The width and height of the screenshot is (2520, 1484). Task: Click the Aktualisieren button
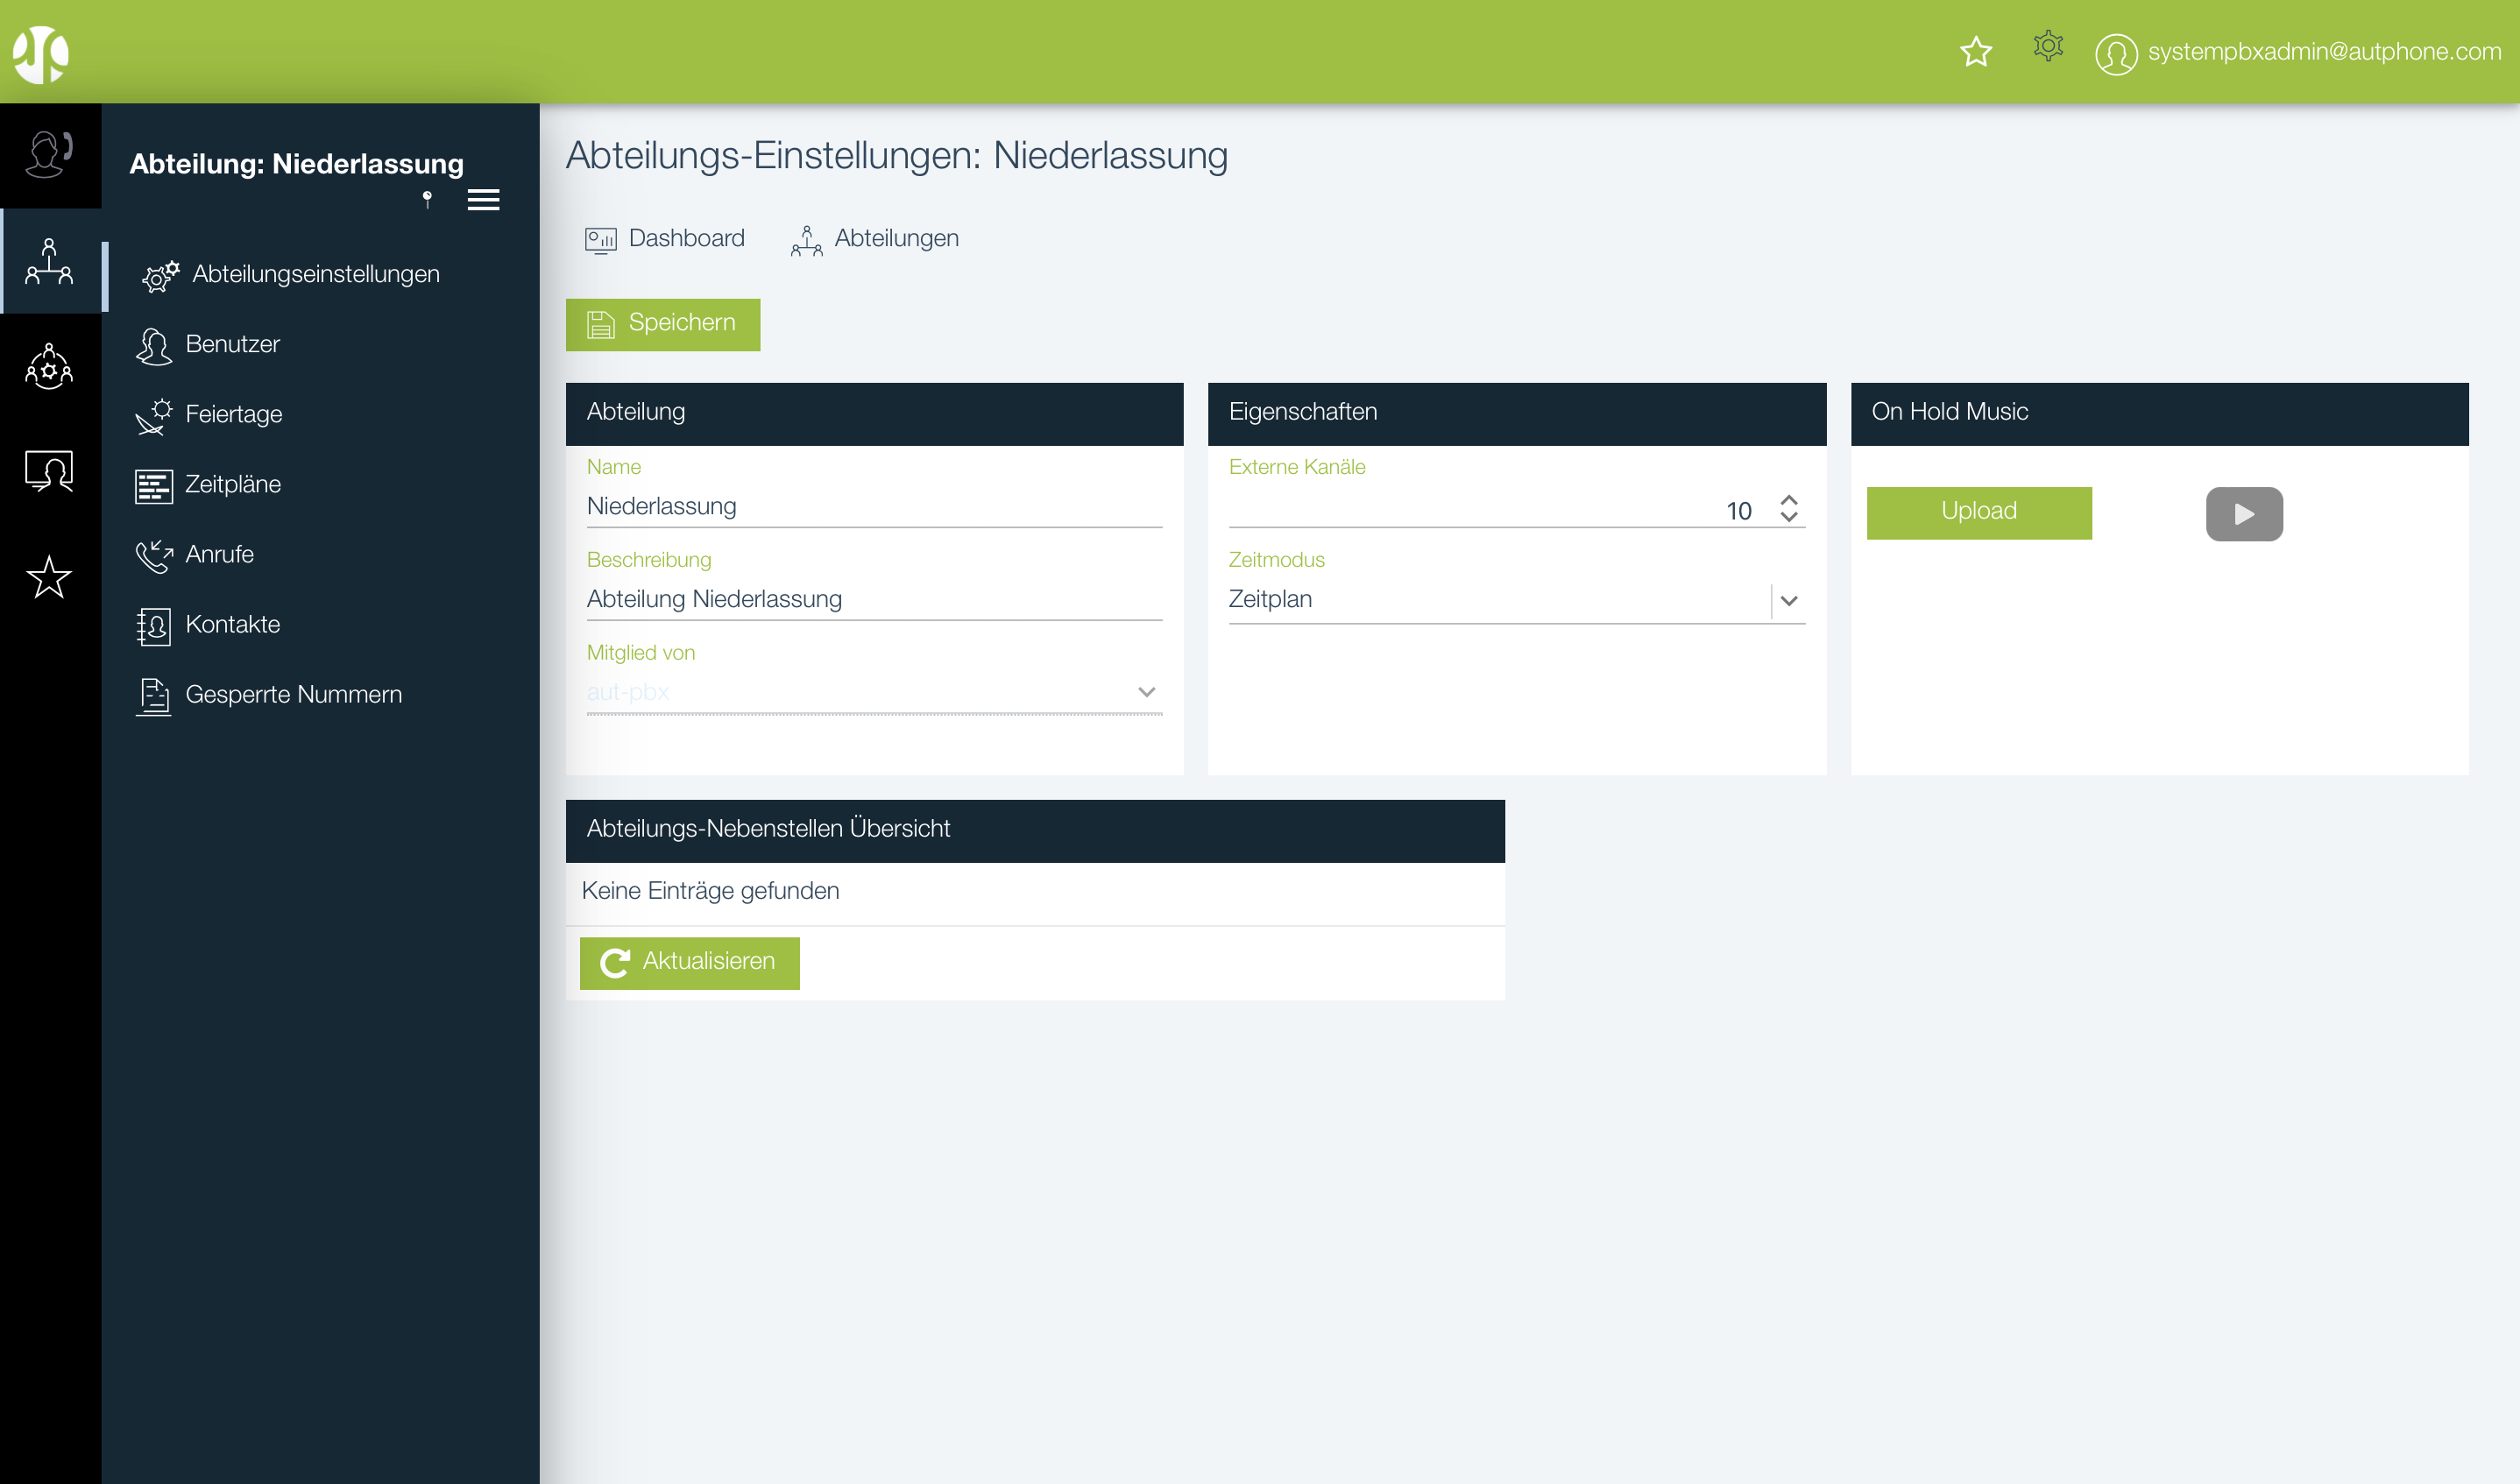click(689, 962)
